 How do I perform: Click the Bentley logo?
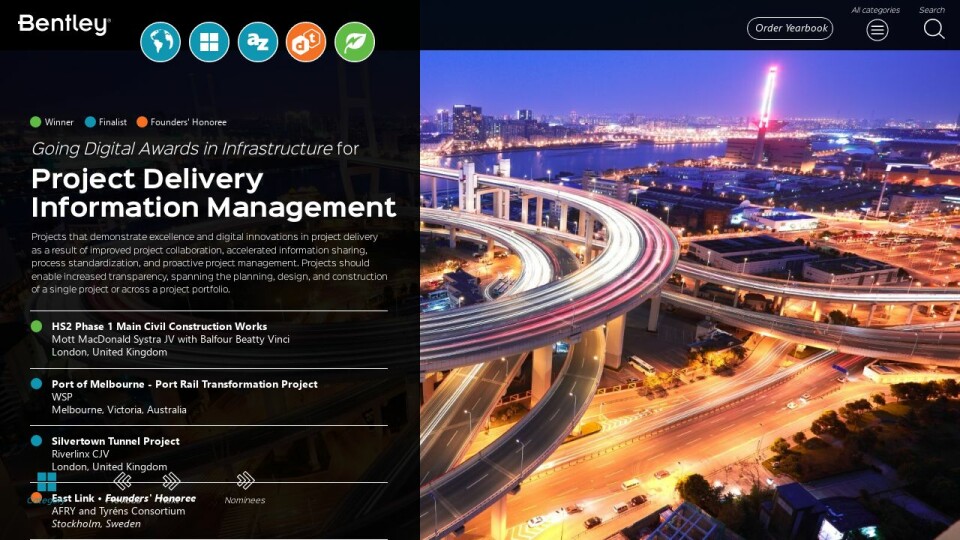click(64, 24)
